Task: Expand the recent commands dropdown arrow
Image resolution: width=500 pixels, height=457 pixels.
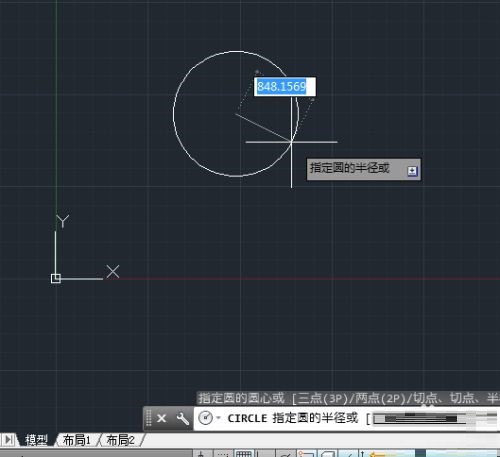Action: click(218, 417)
